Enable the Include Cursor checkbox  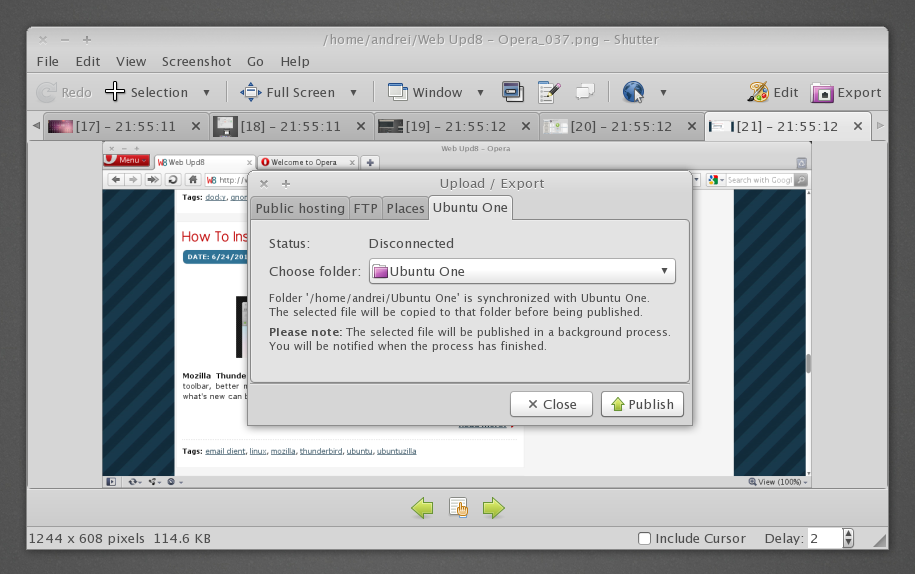644,538
